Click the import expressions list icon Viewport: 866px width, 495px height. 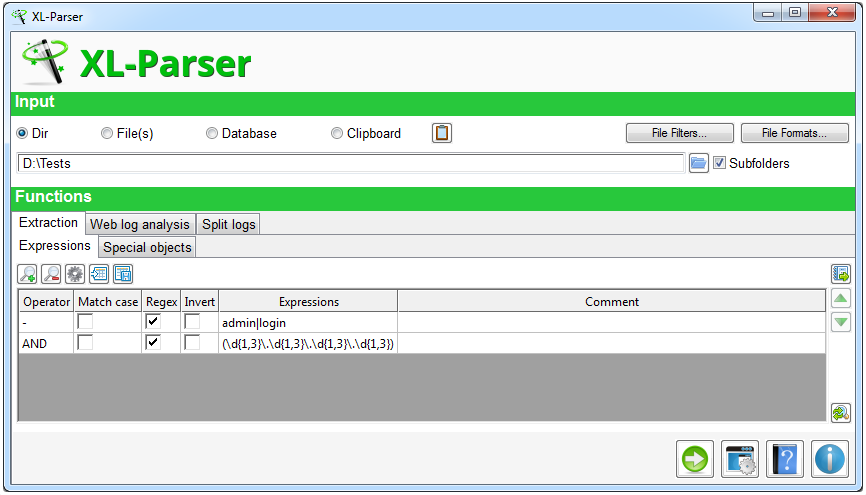coord(99,274)
